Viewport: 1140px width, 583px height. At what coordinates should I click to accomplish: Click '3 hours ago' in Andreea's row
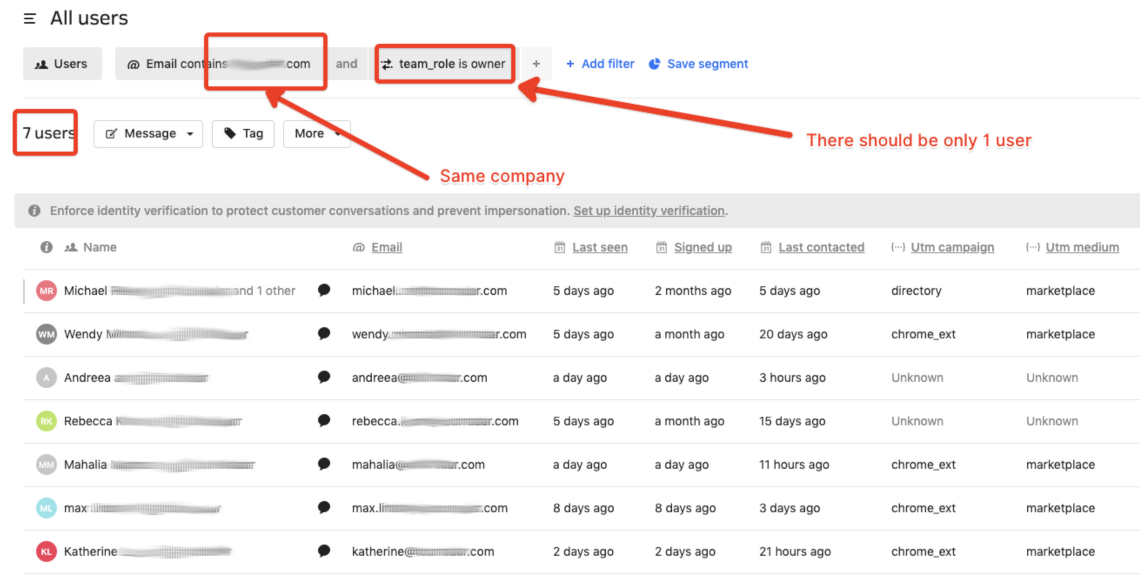[792, 378]
